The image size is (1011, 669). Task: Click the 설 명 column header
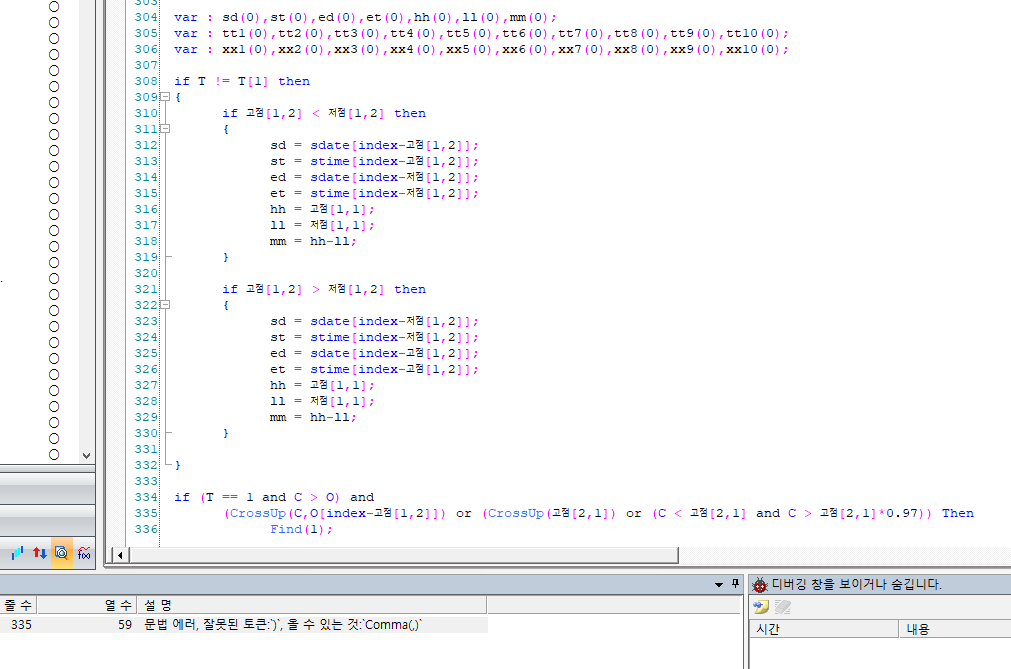(x=160, y=605)
